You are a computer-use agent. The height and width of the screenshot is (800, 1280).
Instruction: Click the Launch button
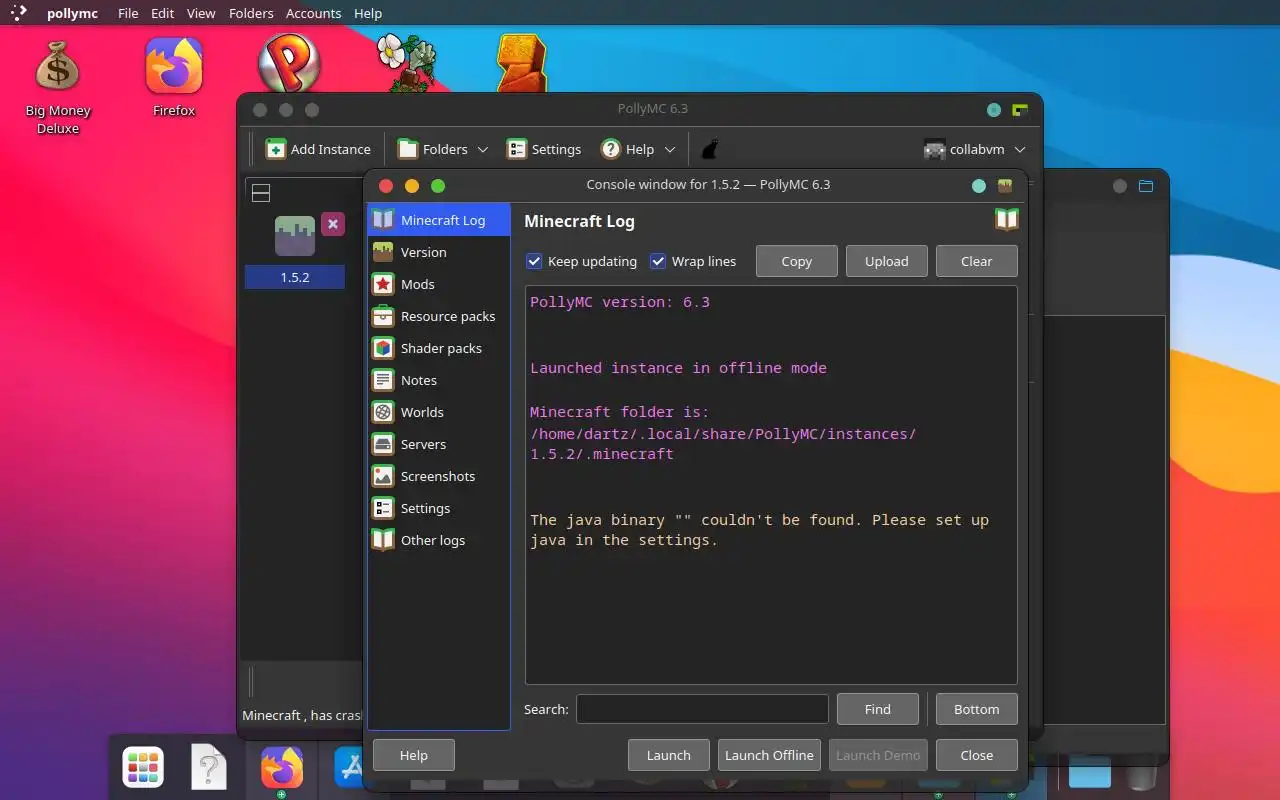tap(669, 755)
